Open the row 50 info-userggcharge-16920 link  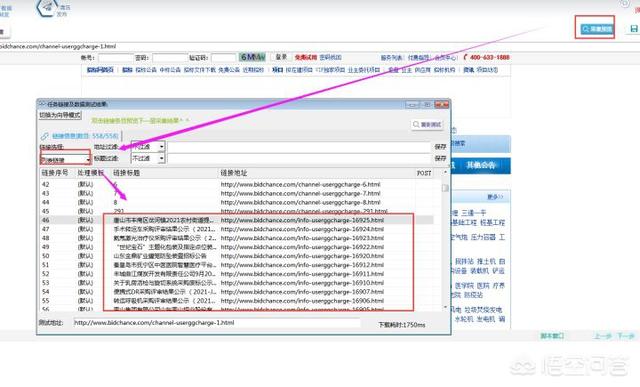[302, 256]
